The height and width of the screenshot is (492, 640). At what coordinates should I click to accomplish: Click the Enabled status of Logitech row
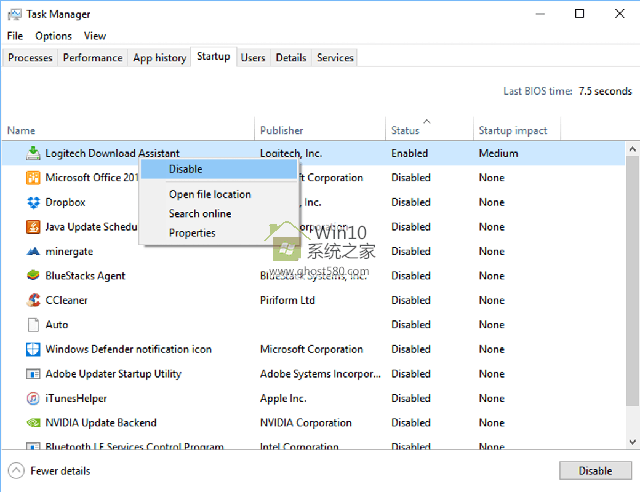(x=409, y=153)
